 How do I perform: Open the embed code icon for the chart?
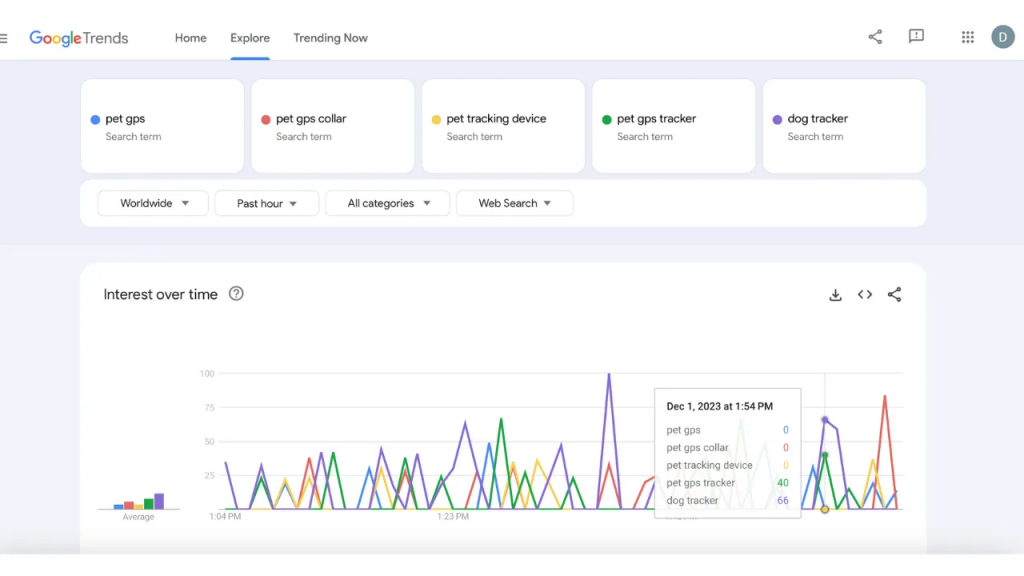tap(865, 295)
